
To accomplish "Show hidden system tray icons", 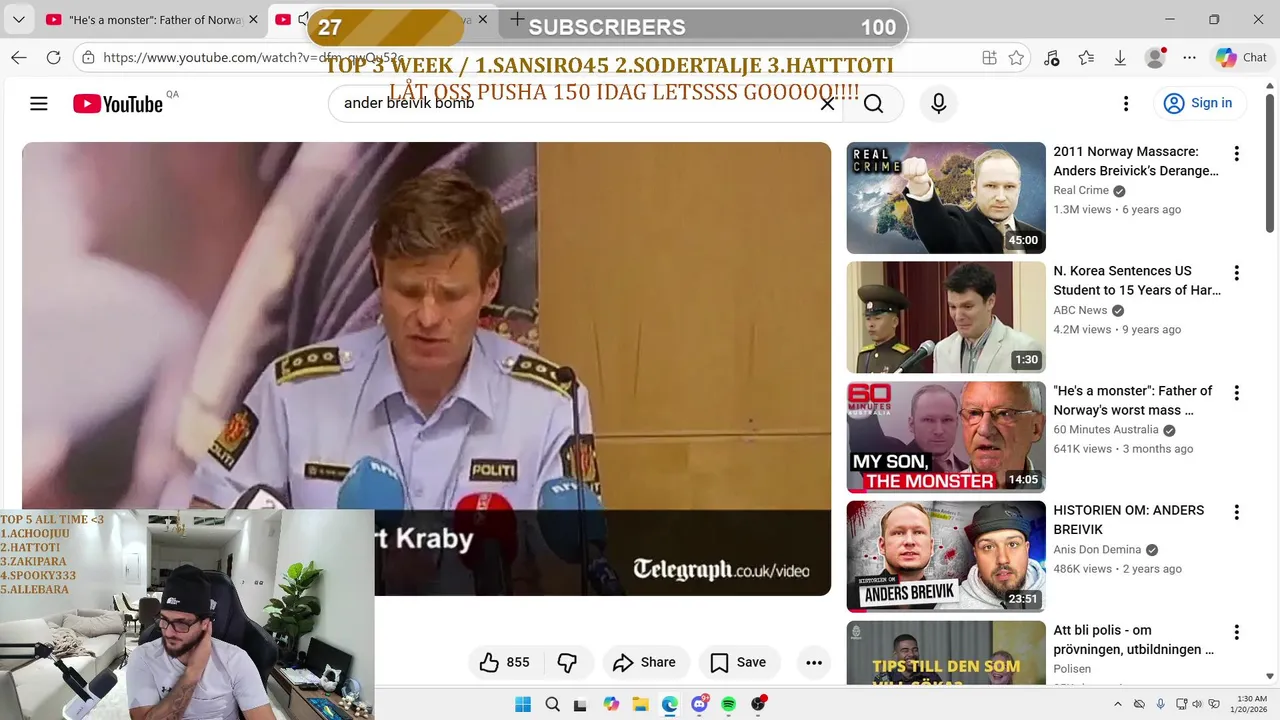I will click(1118, 704).
